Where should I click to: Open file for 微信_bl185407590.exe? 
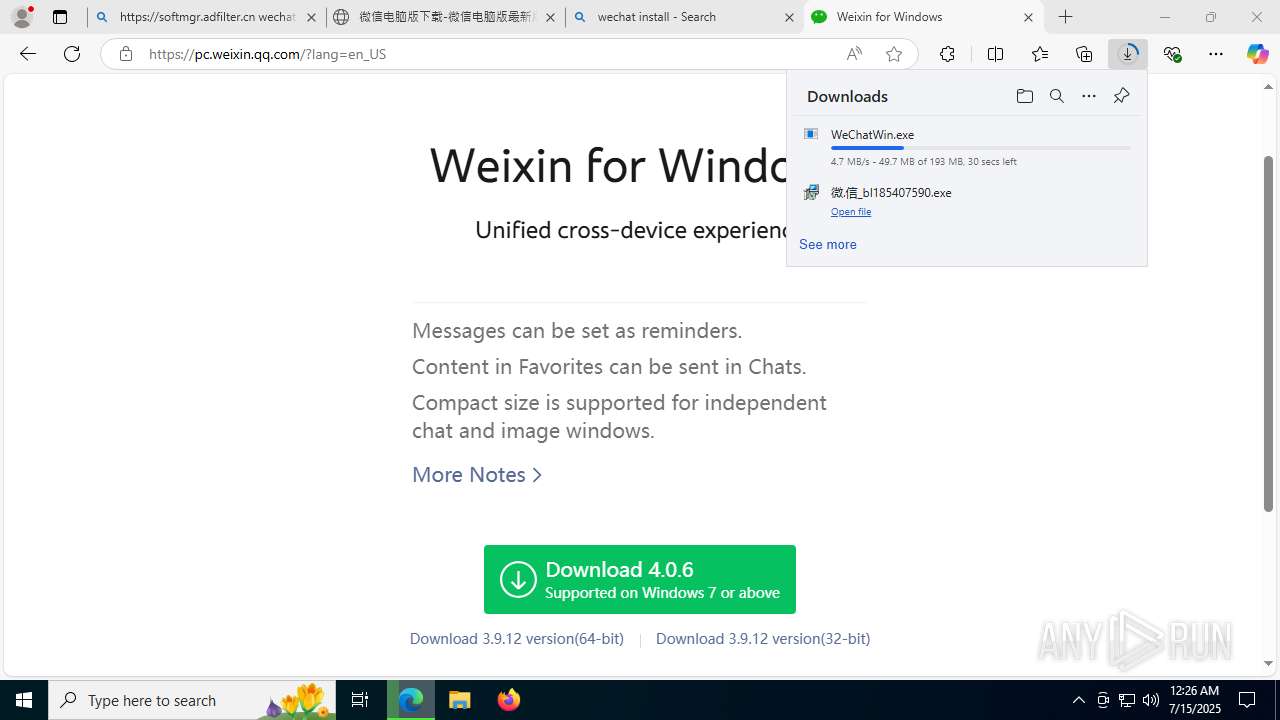(x=851, y=212)
